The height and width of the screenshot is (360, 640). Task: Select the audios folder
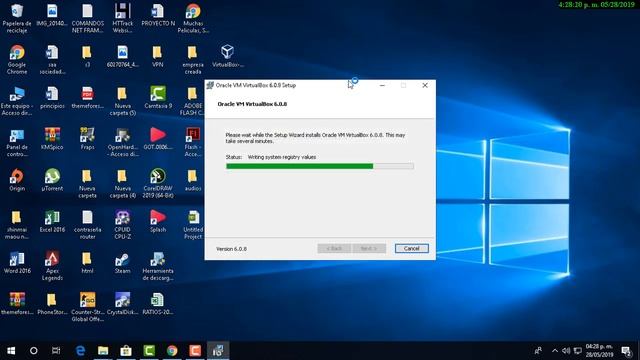(x=193, y=180)
